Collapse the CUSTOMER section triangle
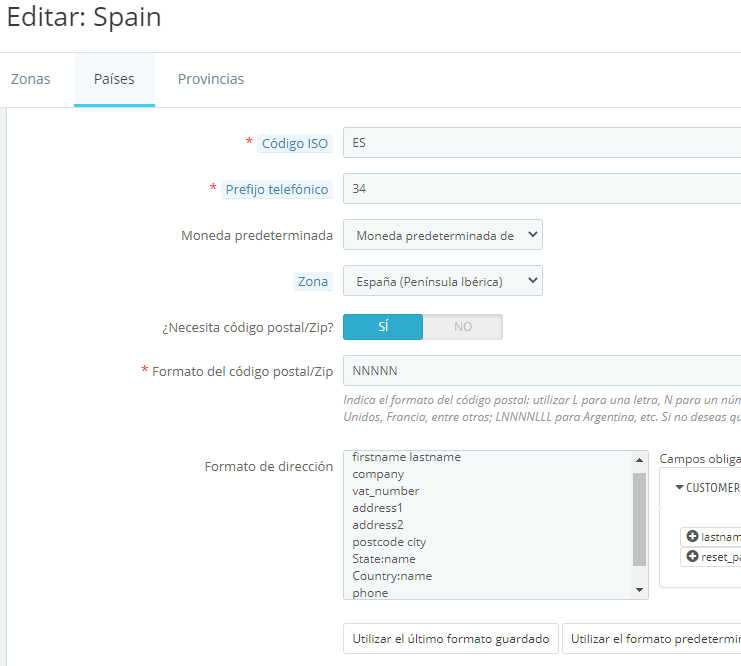The height and width of the screenshot is (666, 741). 680,487
